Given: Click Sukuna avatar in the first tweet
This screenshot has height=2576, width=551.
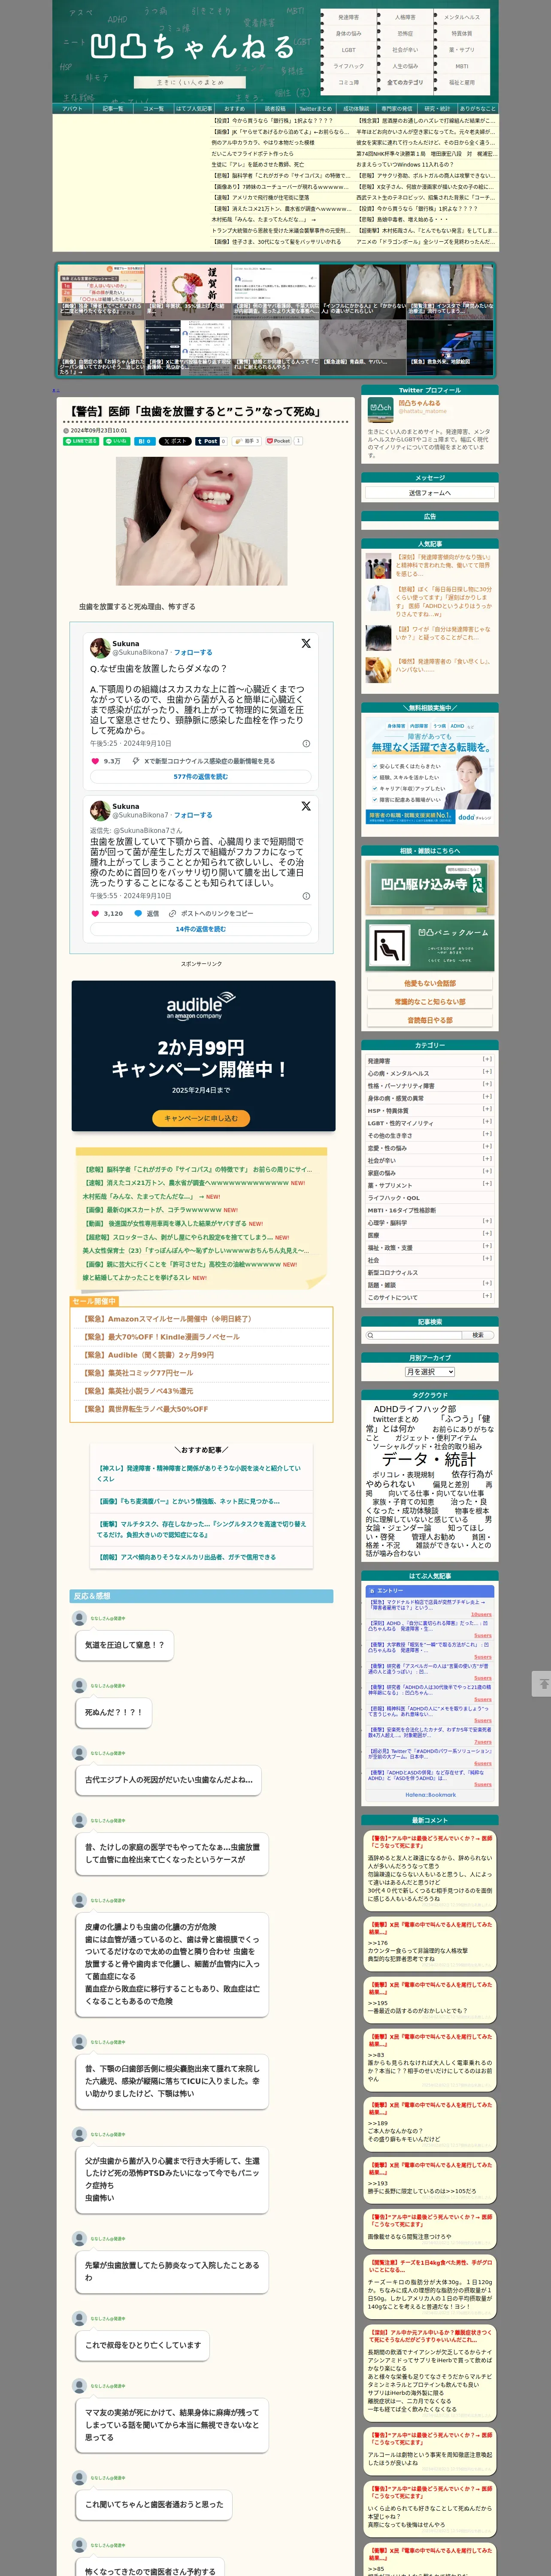Looking at the screenshot, I should point(100,647).
